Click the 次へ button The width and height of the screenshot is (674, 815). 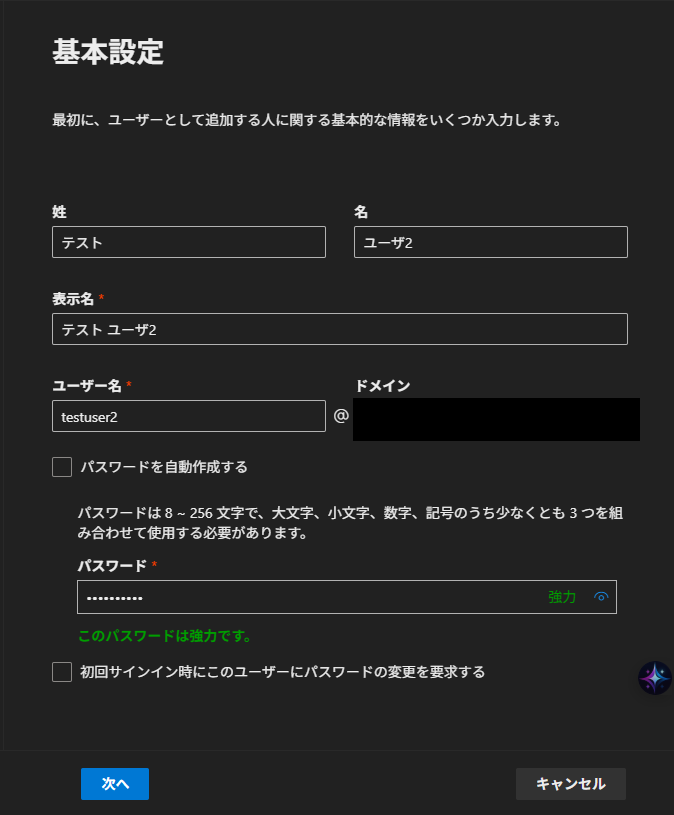[115, 784]
